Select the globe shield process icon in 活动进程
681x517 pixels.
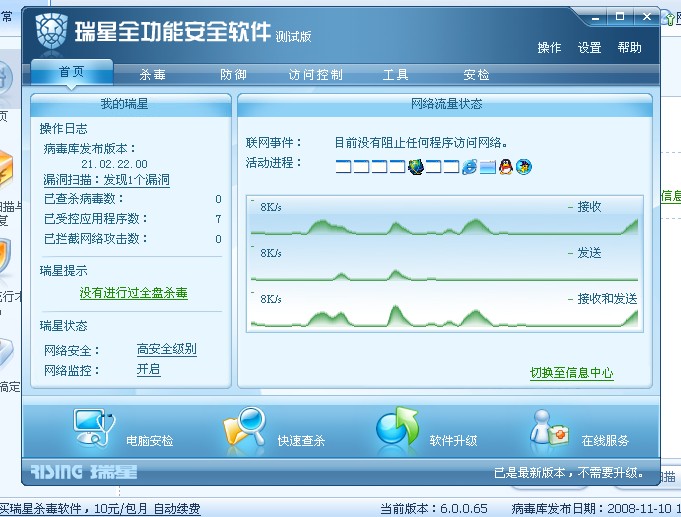click(x=416, y=167)
